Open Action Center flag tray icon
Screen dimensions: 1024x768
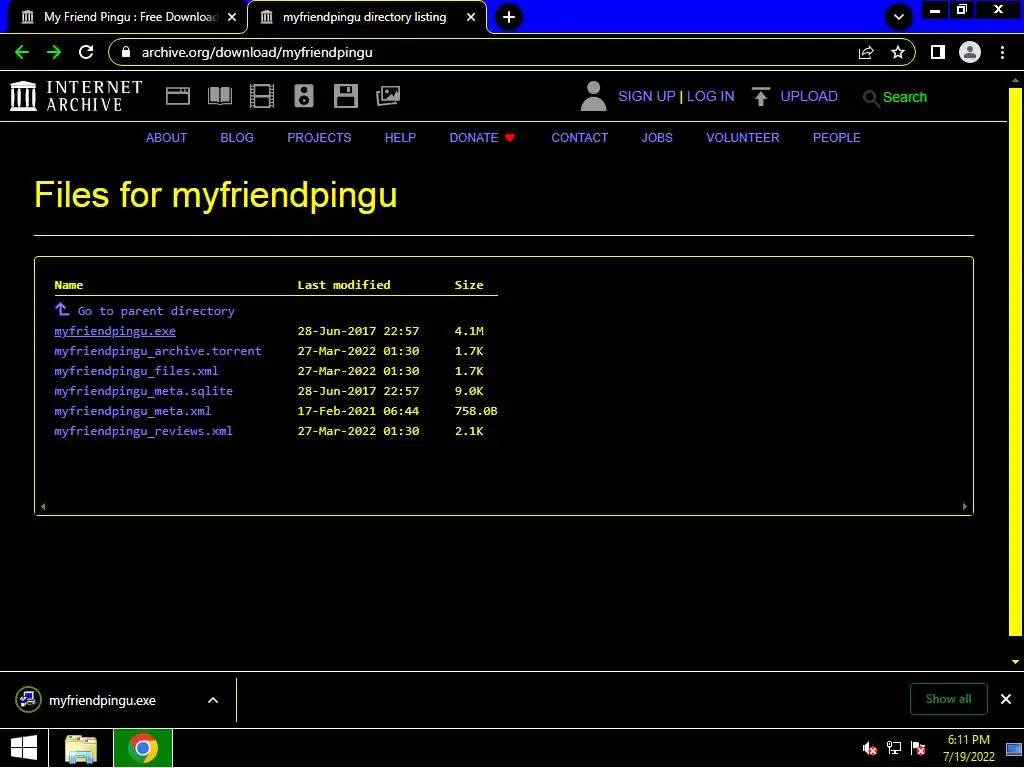(918, 748)
